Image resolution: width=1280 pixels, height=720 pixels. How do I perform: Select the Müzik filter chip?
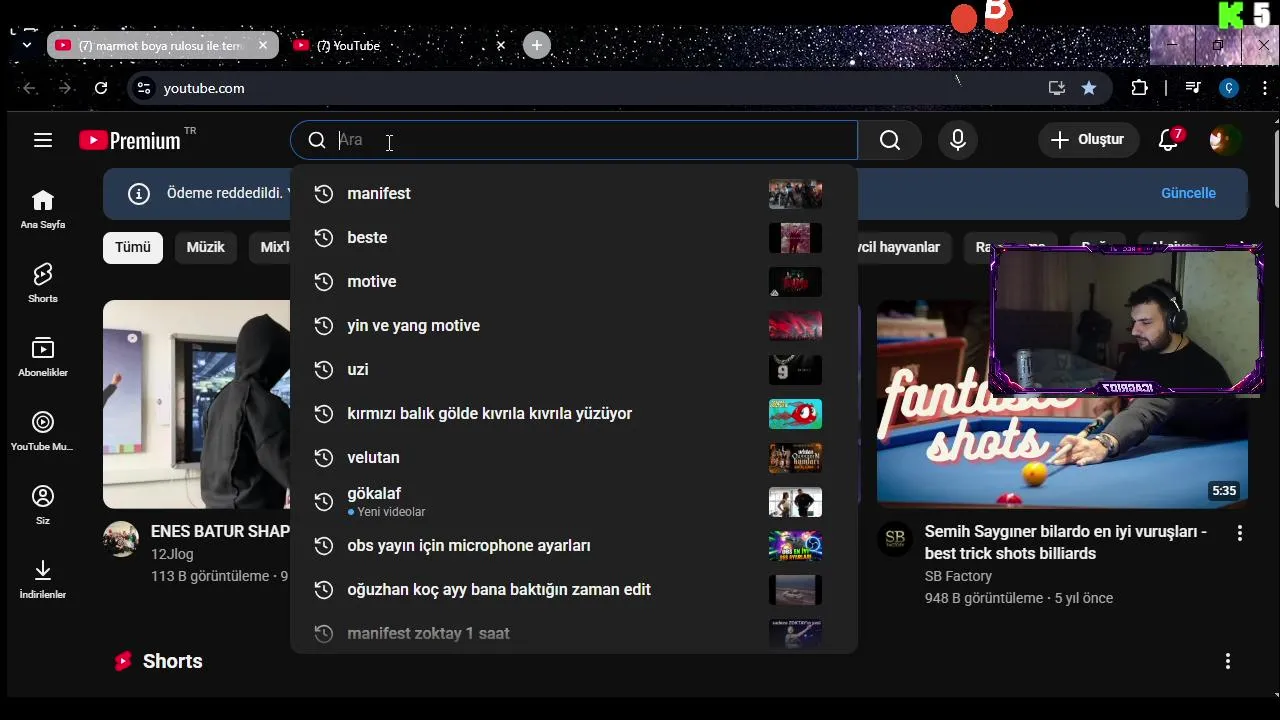point(206,247)
